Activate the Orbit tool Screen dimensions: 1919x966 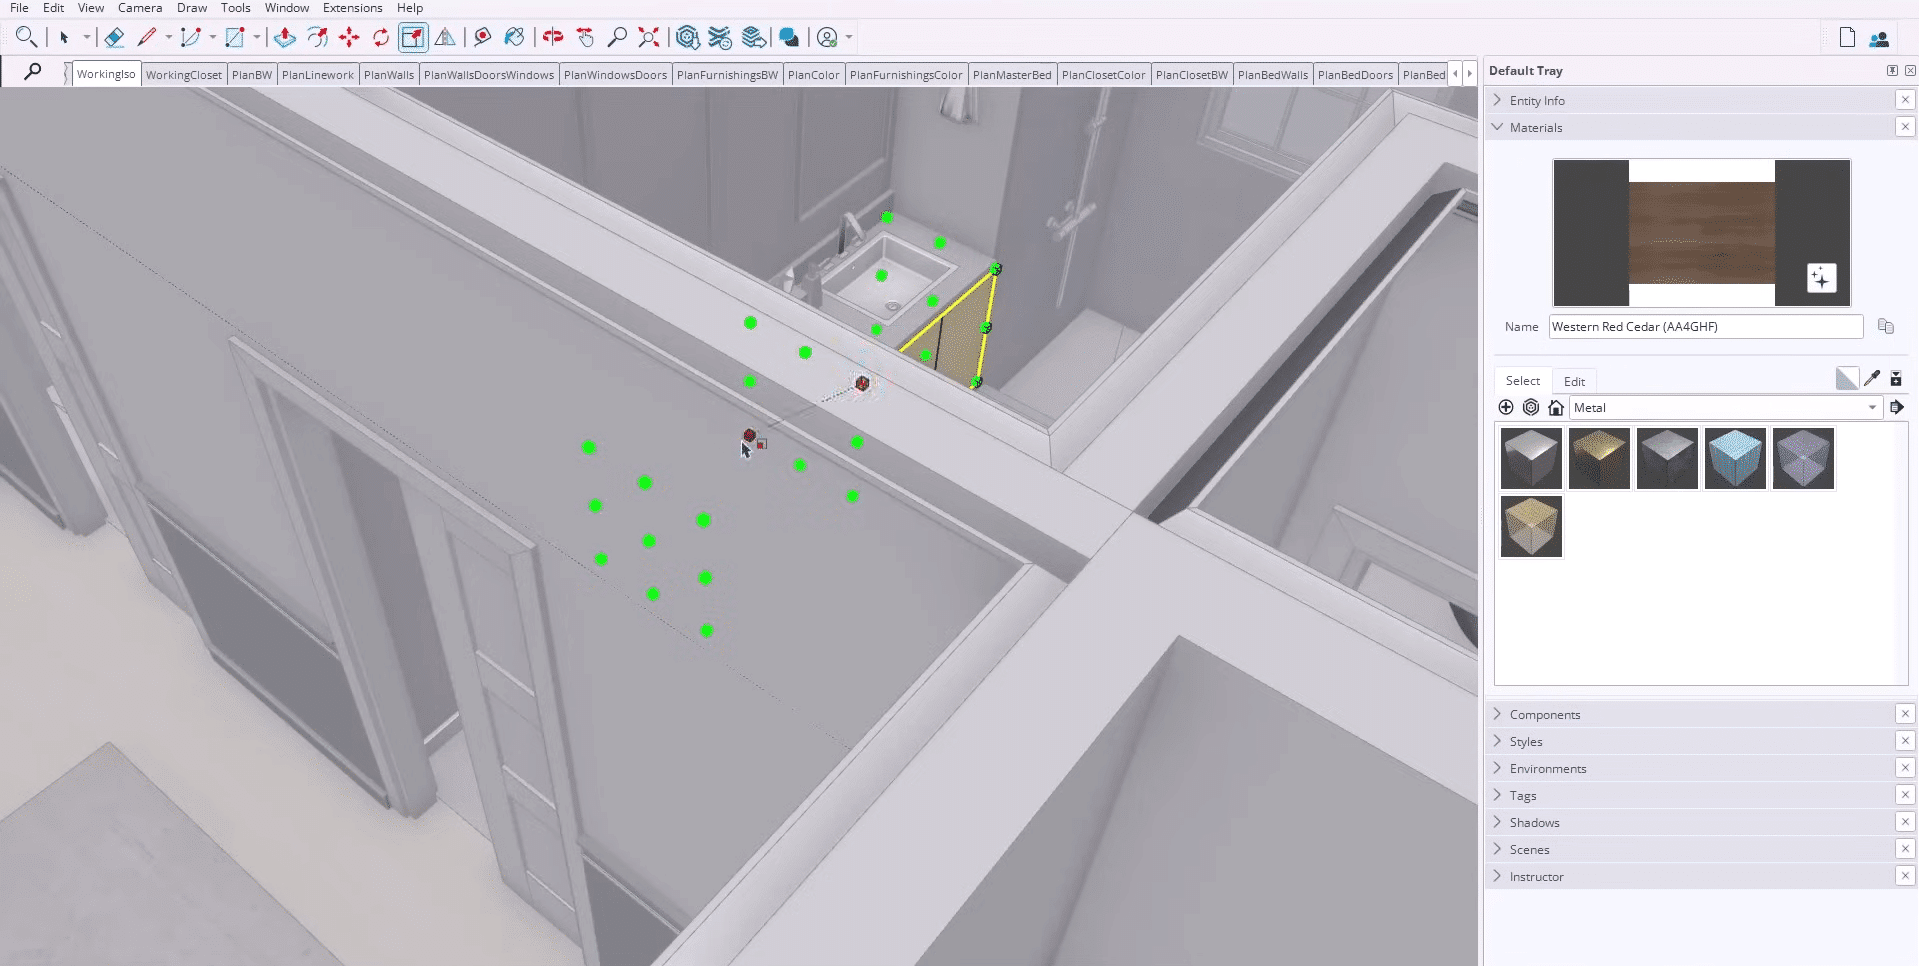point(553,37)
